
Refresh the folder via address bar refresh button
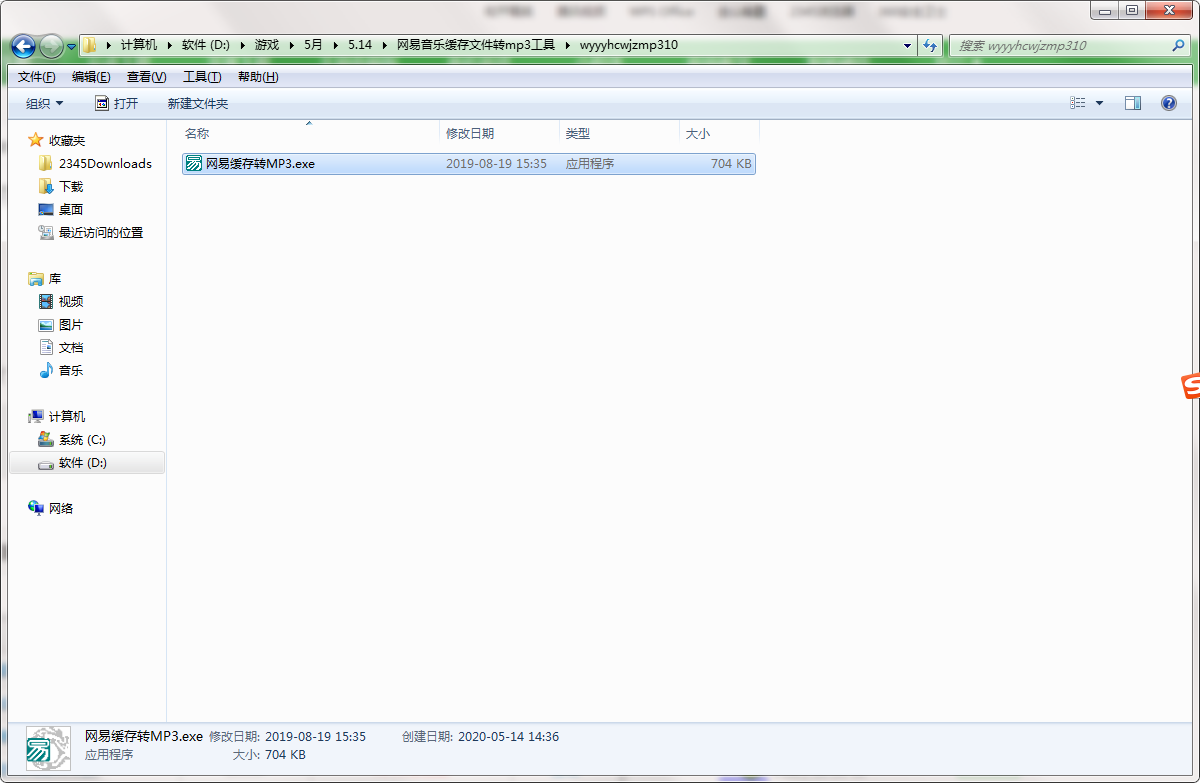(x=931, y=45)
